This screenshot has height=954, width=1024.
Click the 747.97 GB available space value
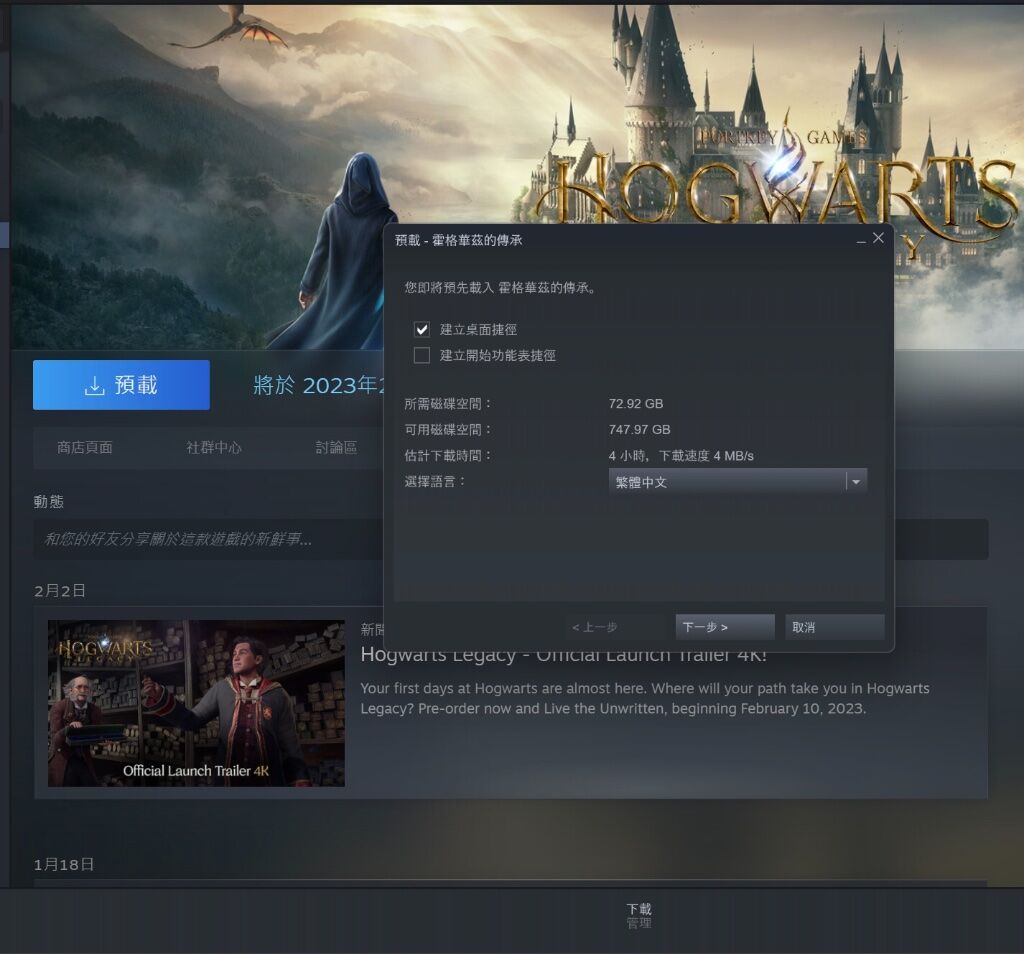coord(639,430)
